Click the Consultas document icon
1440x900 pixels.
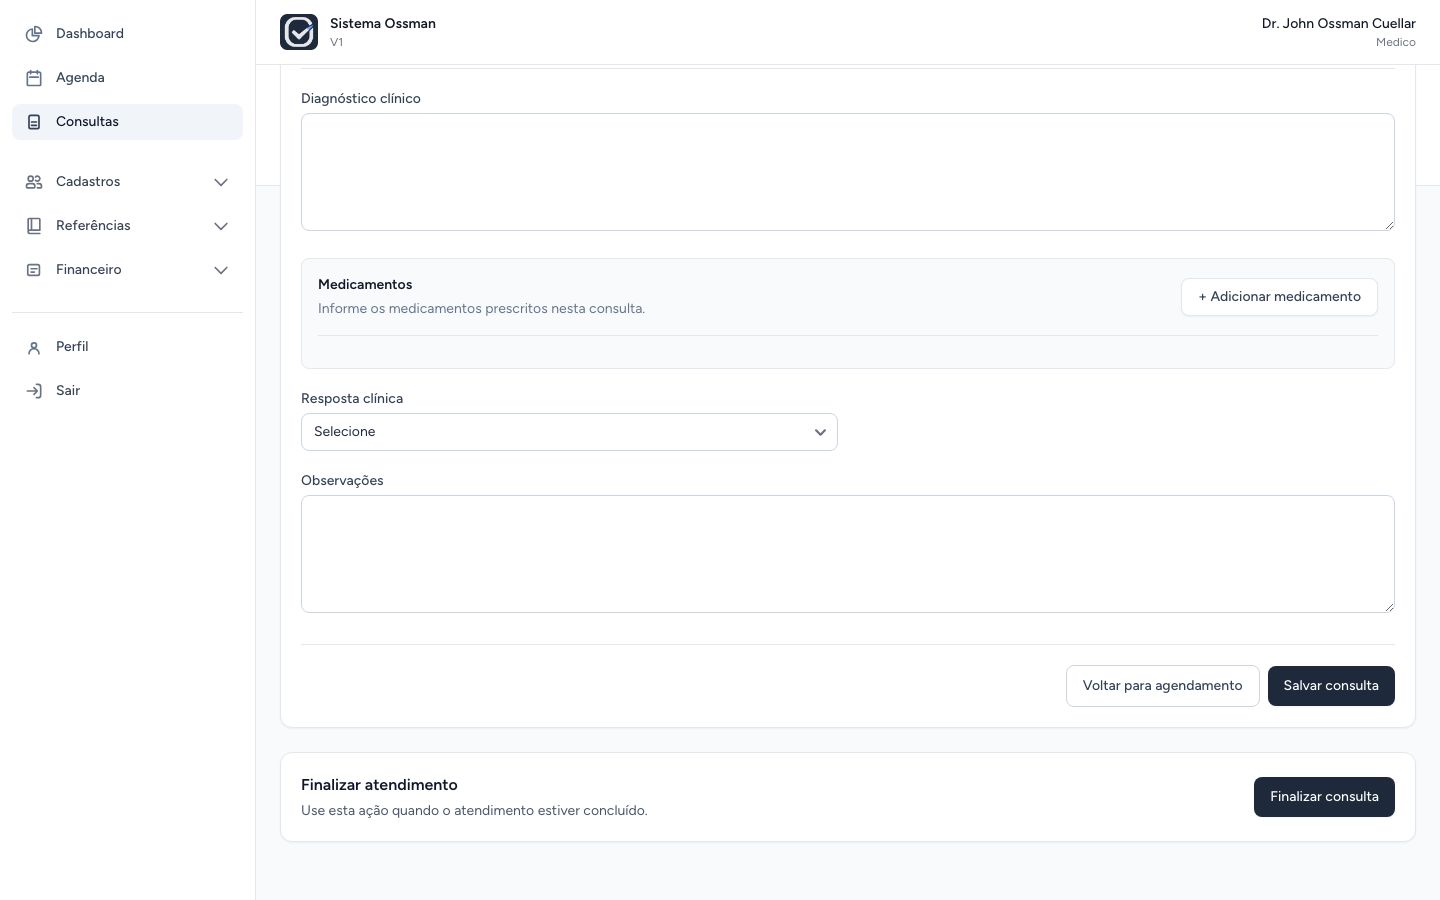tap(34, 122)
